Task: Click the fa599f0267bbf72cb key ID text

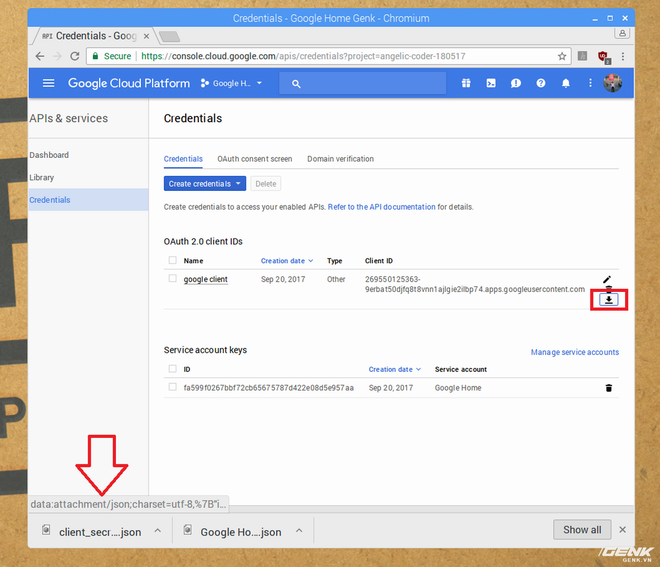Action: pos(269,388)
